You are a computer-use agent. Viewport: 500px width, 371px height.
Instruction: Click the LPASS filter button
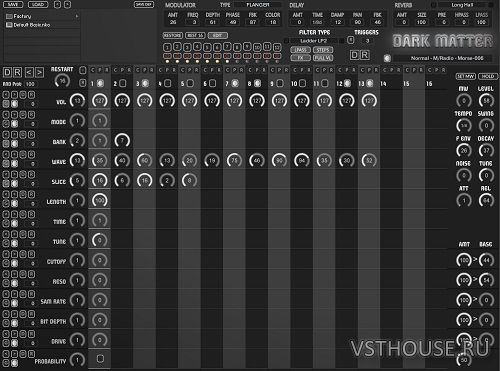(300, 50)
